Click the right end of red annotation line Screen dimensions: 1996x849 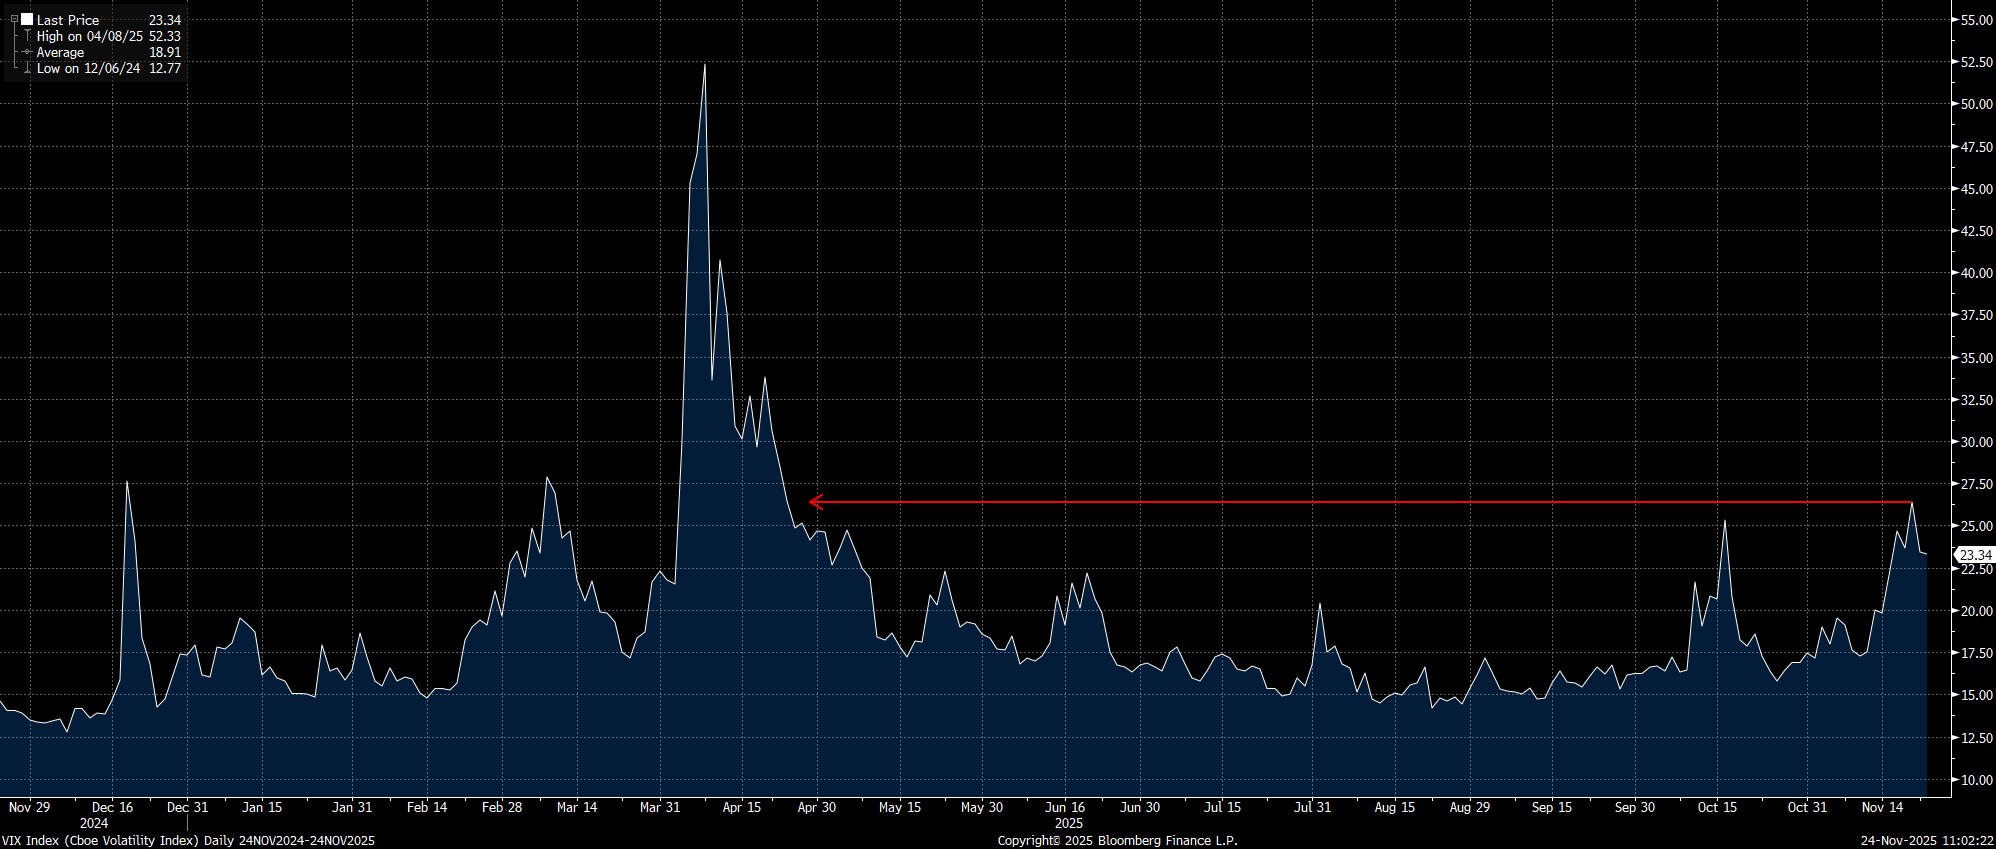pos(1911,502)
